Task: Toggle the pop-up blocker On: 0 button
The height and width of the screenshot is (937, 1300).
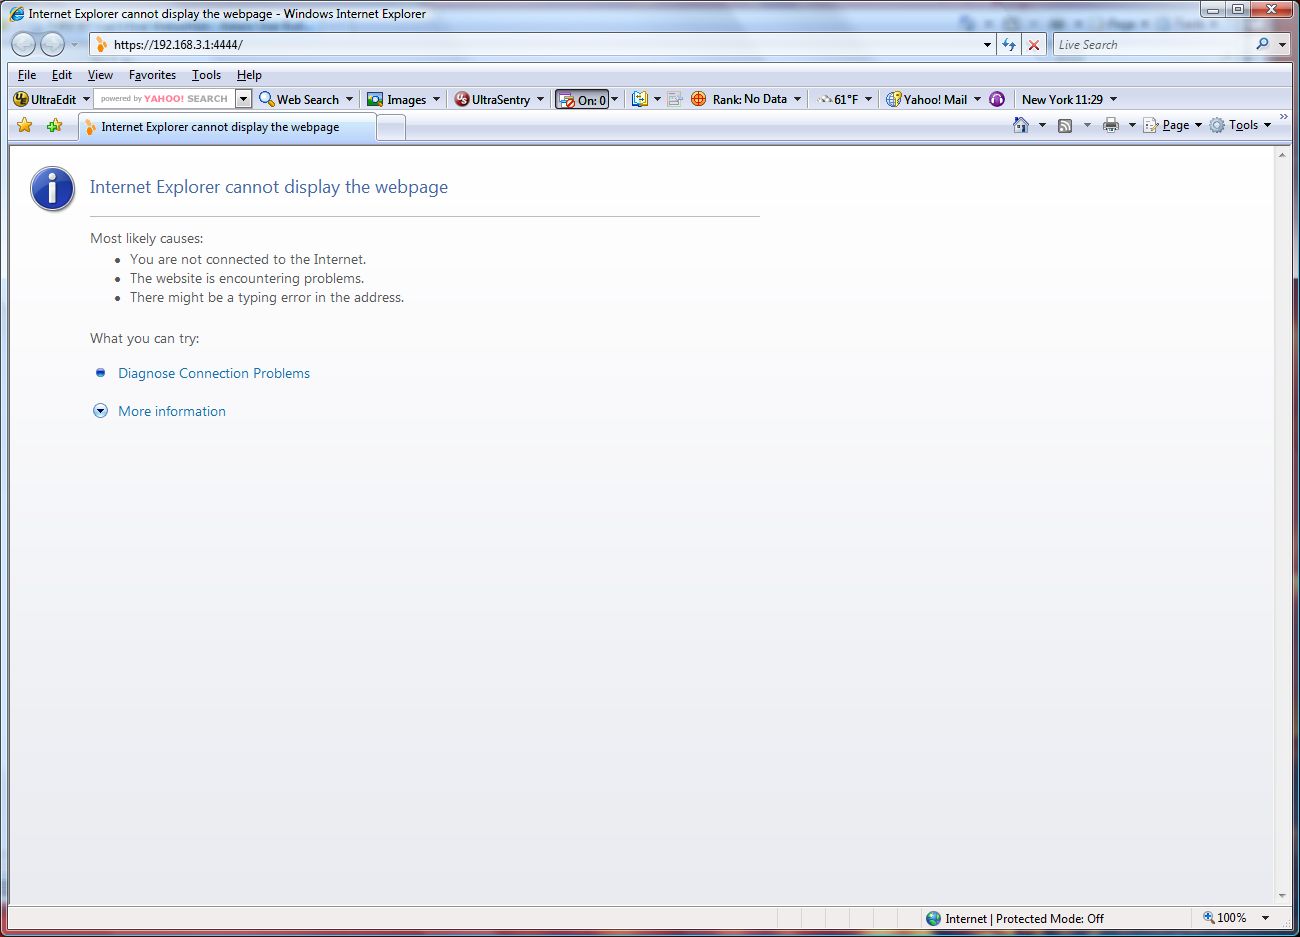Action: point(582,99)
